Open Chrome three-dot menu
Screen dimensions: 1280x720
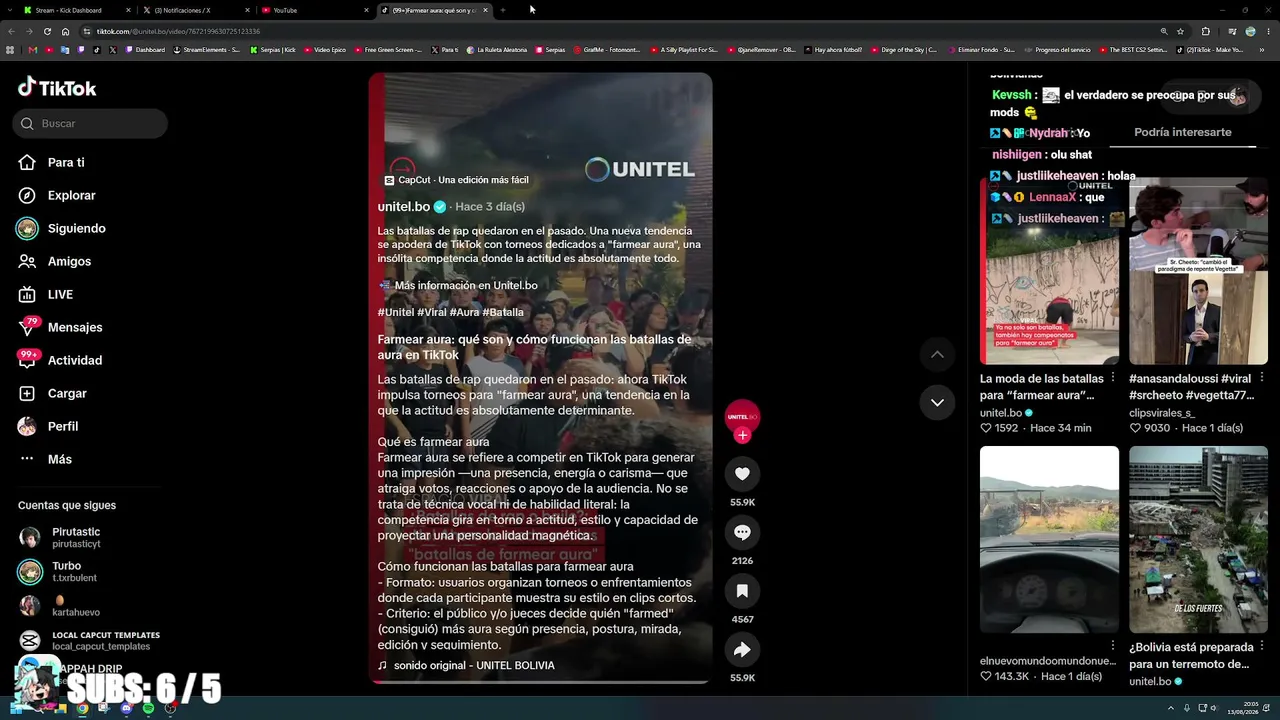(1267, 31)
